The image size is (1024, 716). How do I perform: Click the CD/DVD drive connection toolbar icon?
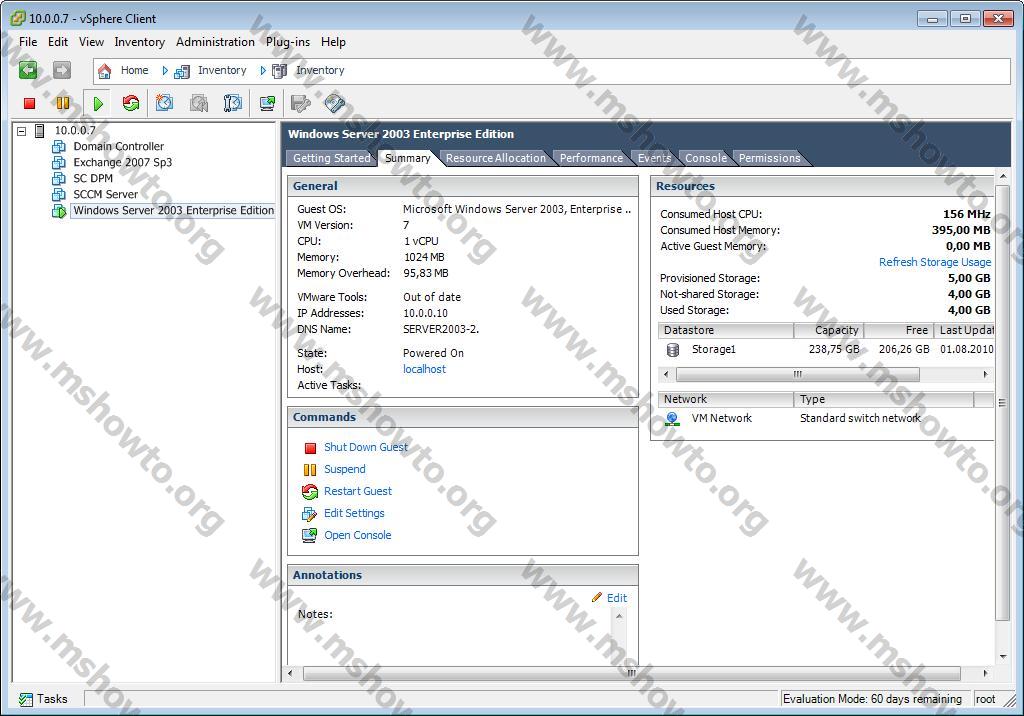pyautogui.click(x=334, y=103)
